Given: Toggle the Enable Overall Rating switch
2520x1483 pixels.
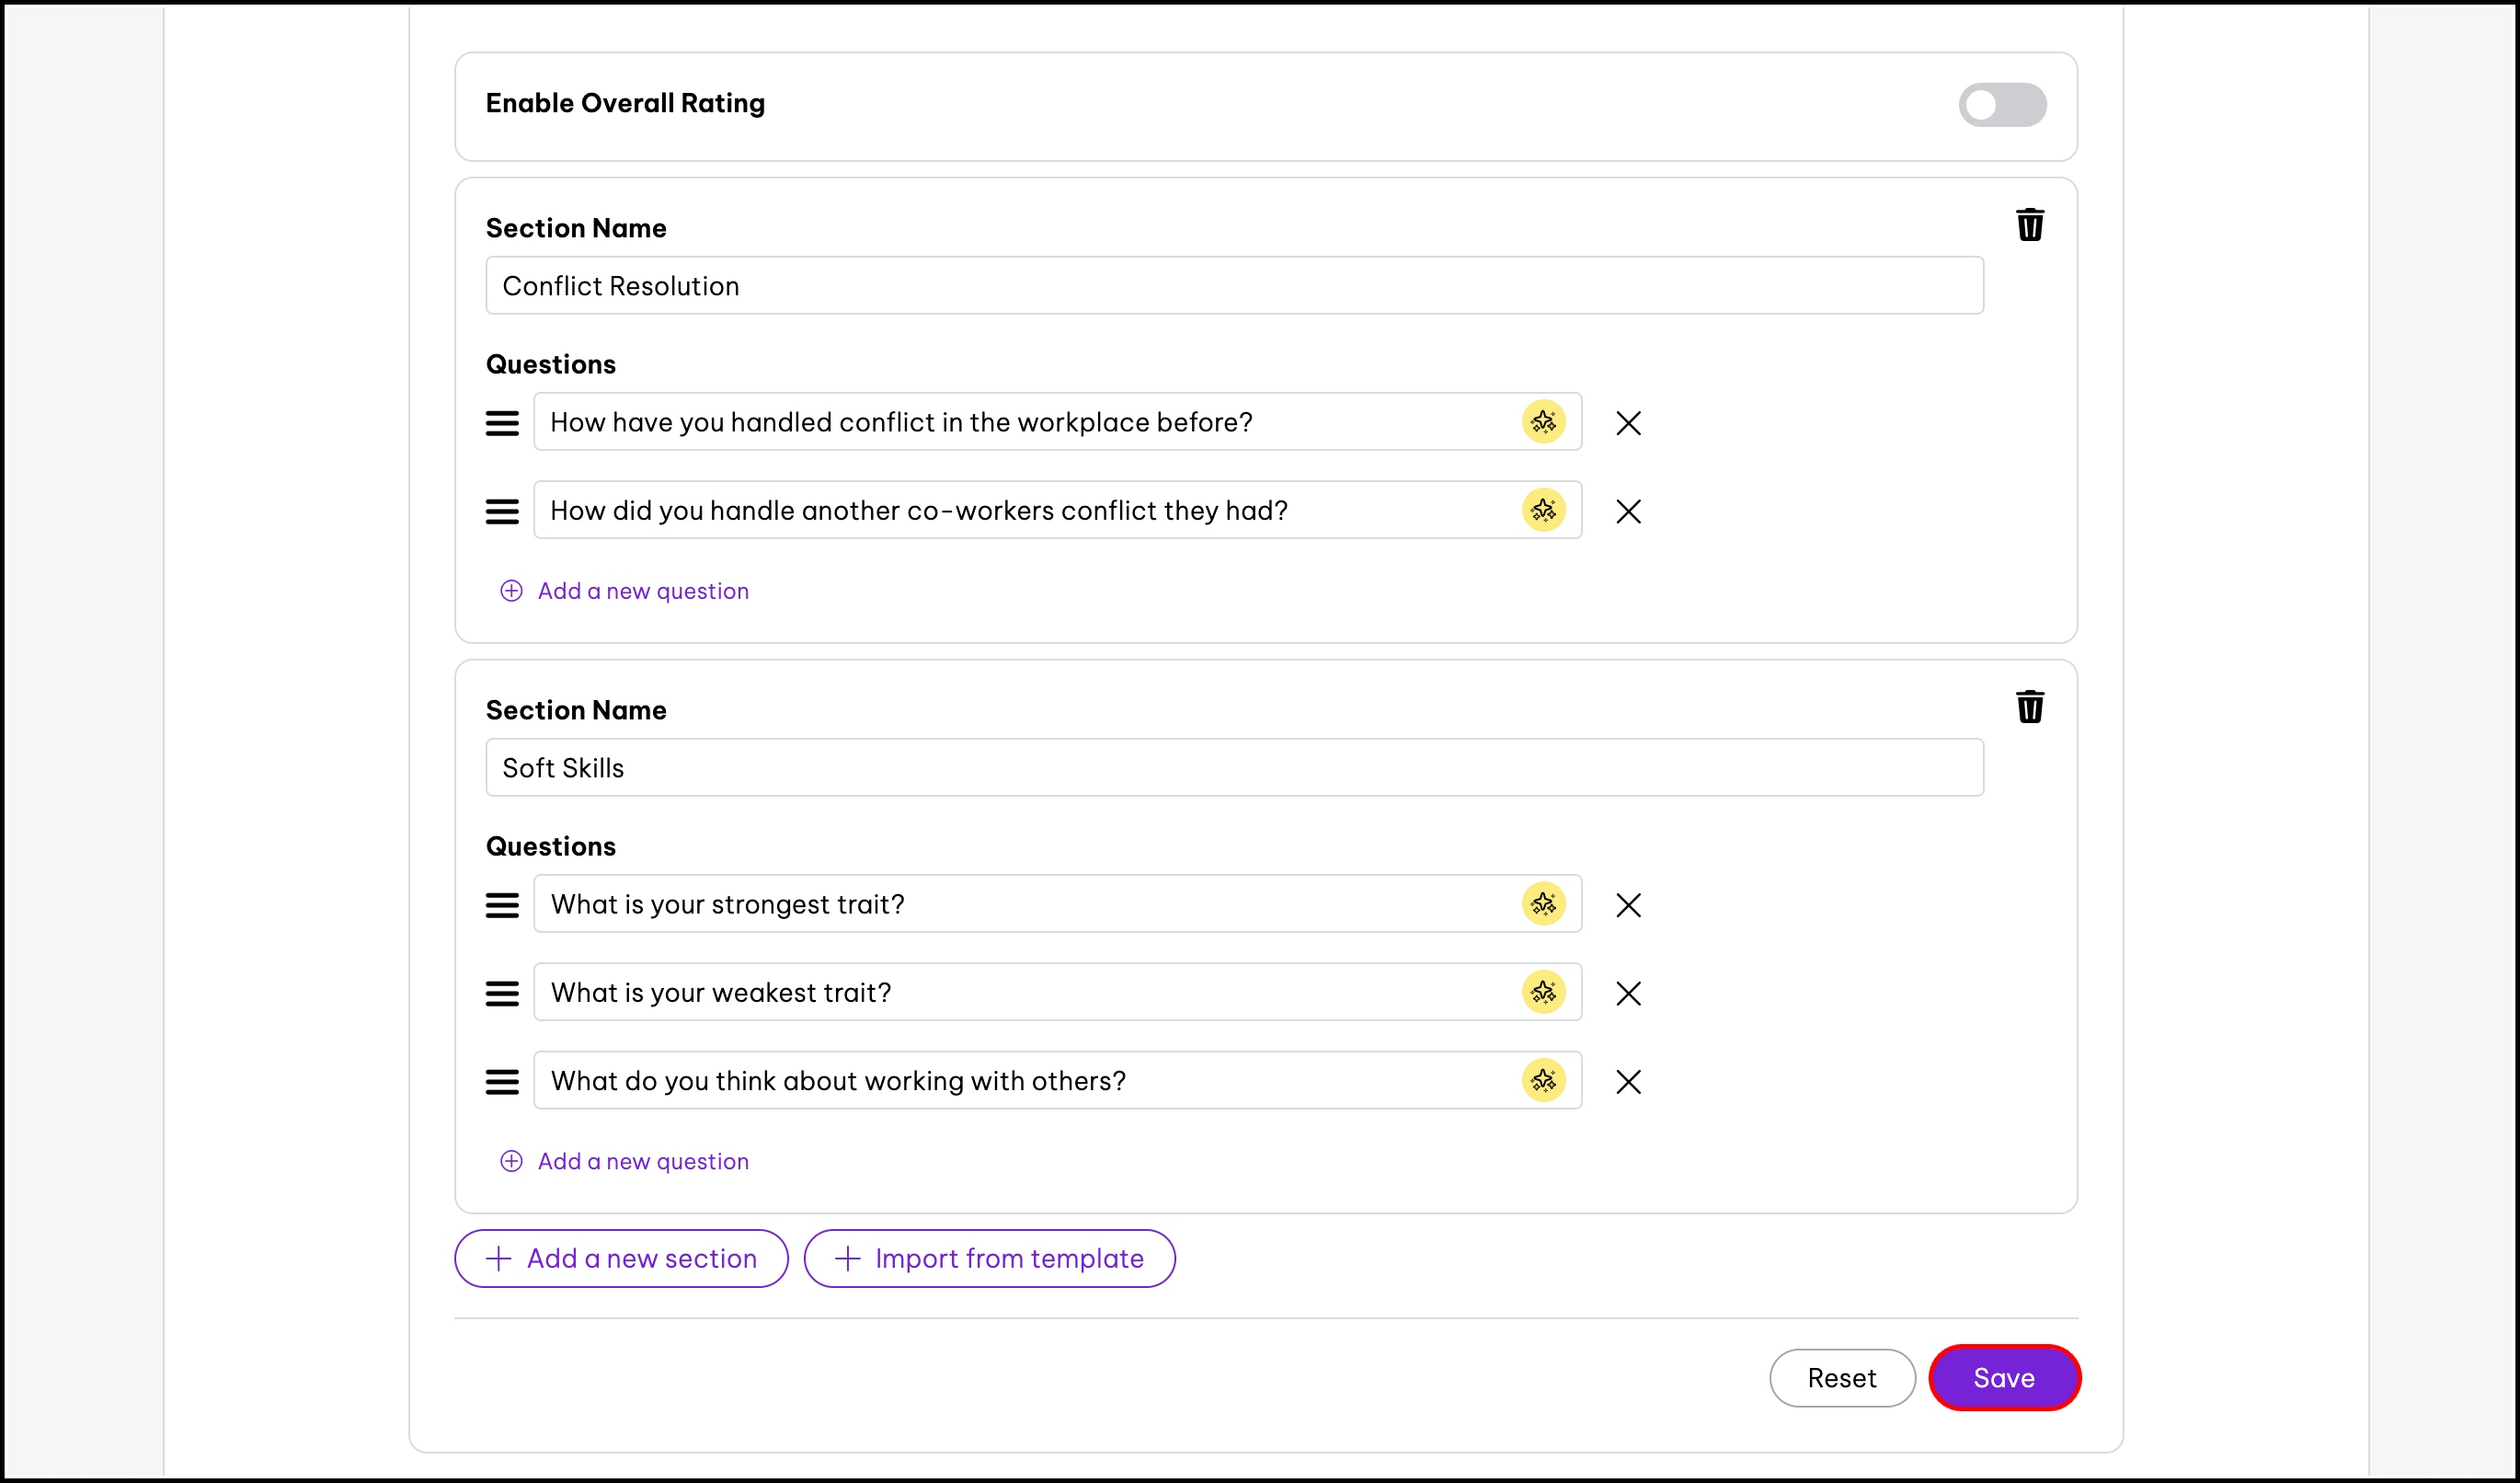Looking at the screenshot, I should [2001, 105].
